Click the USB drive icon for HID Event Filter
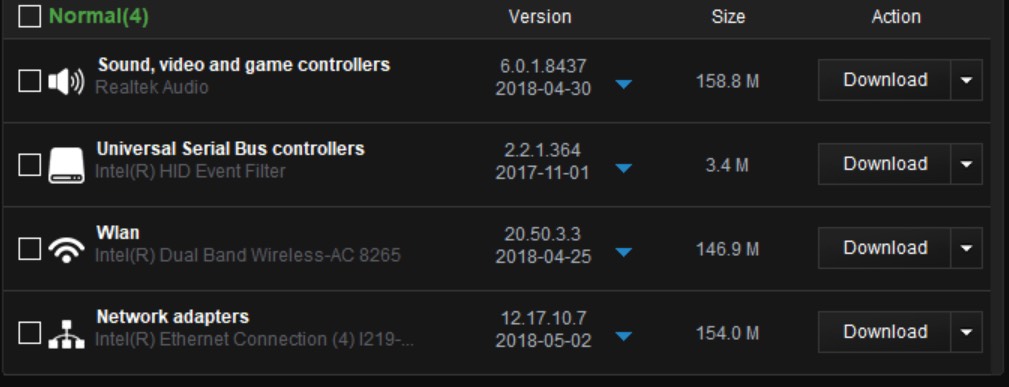Viewport: 1009px width, 387px height. pyautogui.click(x=66, y=165)
